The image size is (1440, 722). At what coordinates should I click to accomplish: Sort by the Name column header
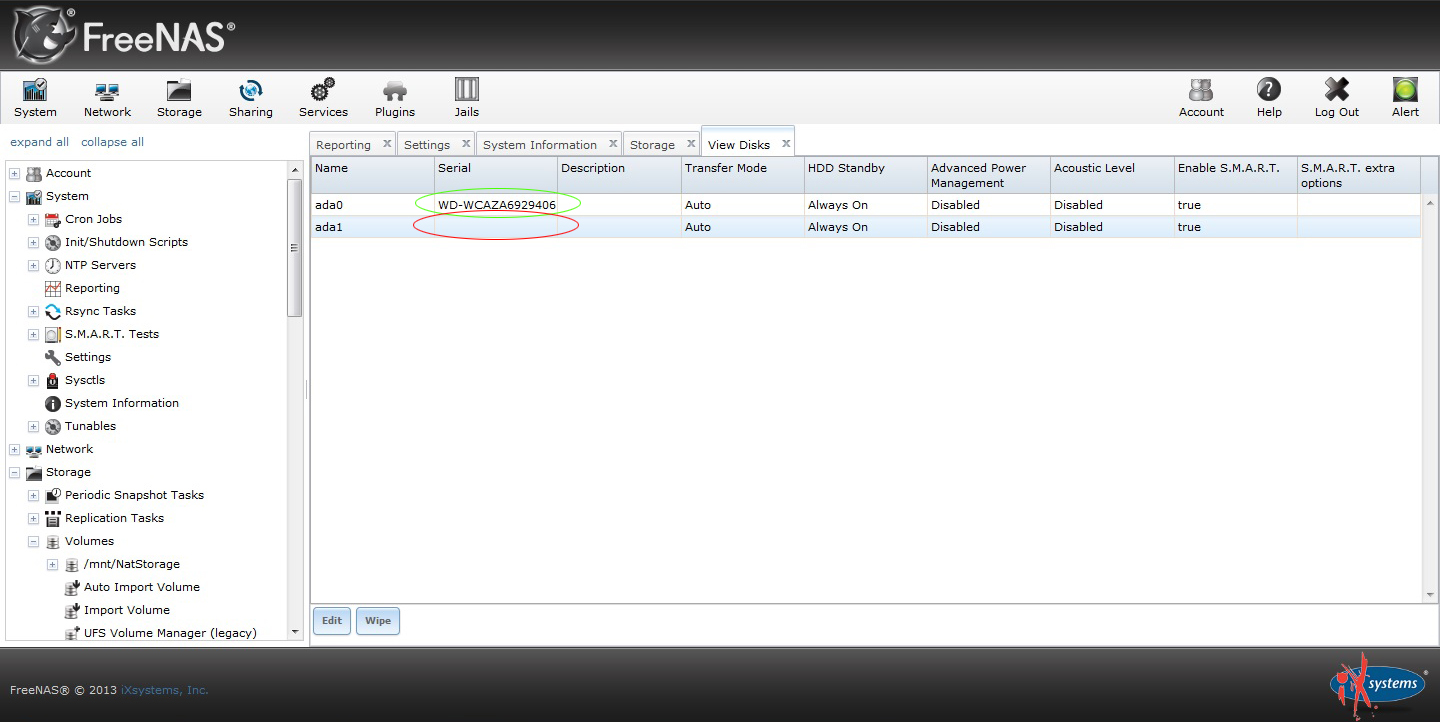(x=373, y=175)
